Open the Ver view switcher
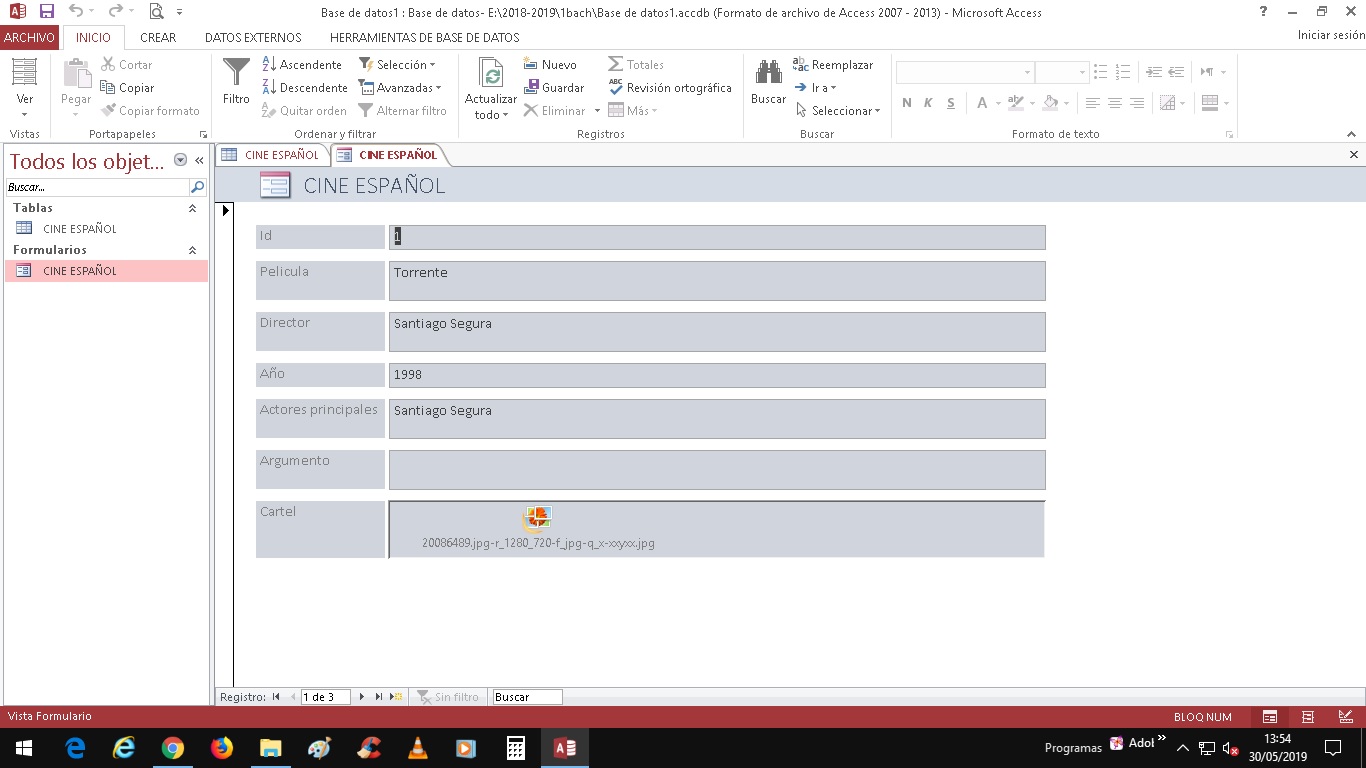1366x768 pixels. 25,86
